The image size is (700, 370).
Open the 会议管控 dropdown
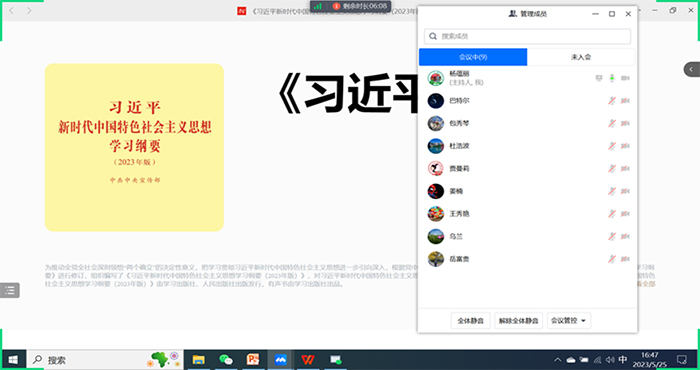click(x=569, y=320)
